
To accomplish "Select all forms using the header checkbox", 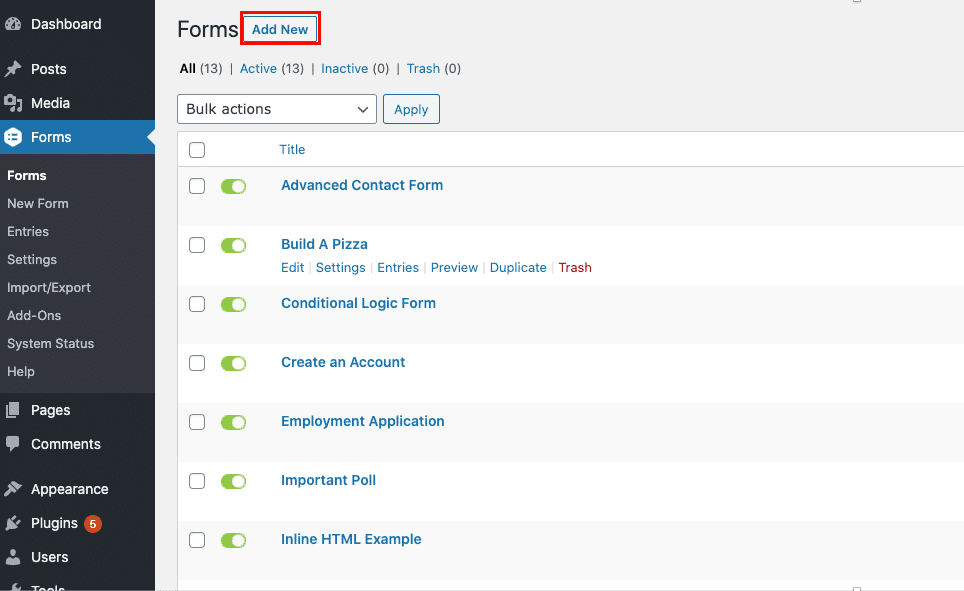I will [x=197, y=149].
